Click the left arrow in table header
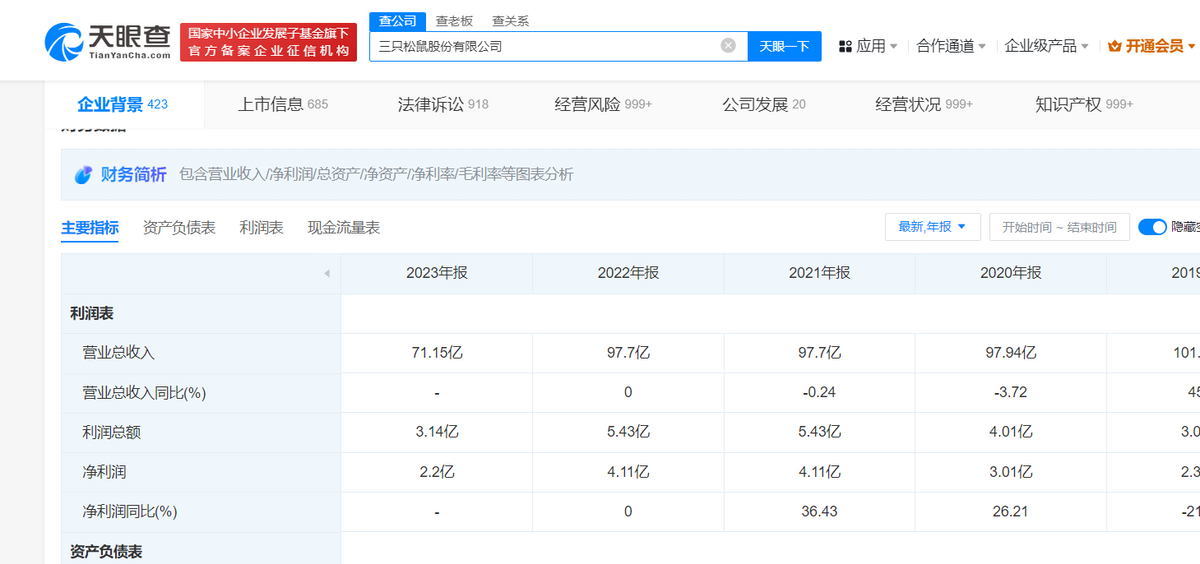Image resolution: width=1200 pixels, height=564 pixels. tap(327, 274)
